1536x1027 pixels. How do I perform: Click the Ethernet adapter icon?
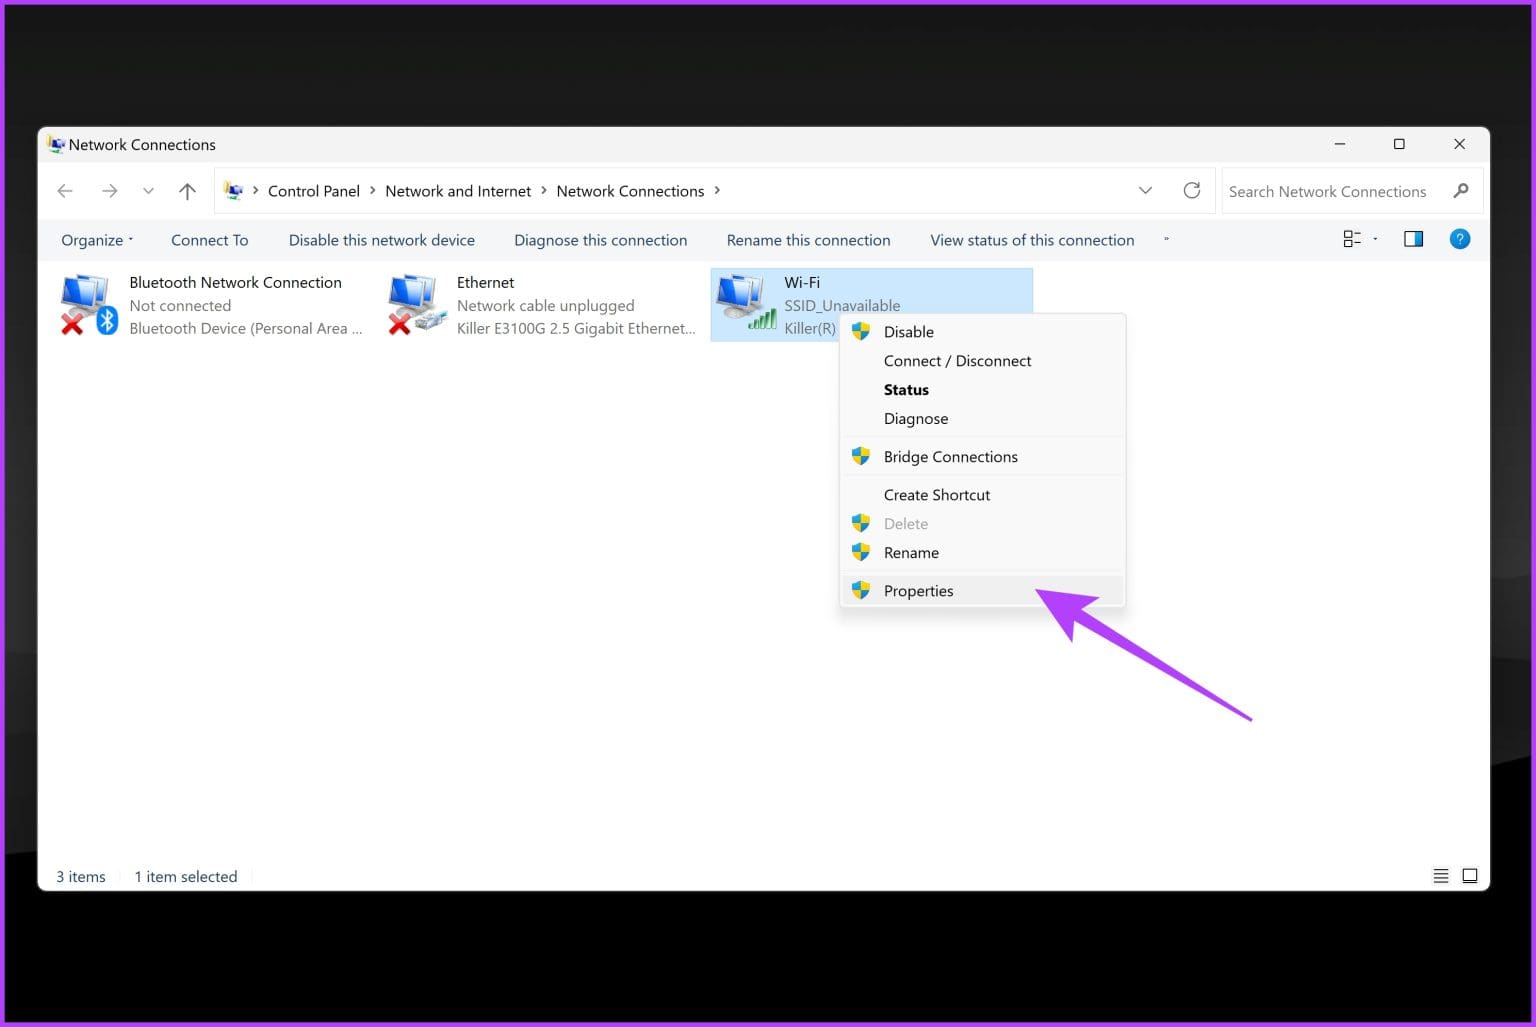416,302
